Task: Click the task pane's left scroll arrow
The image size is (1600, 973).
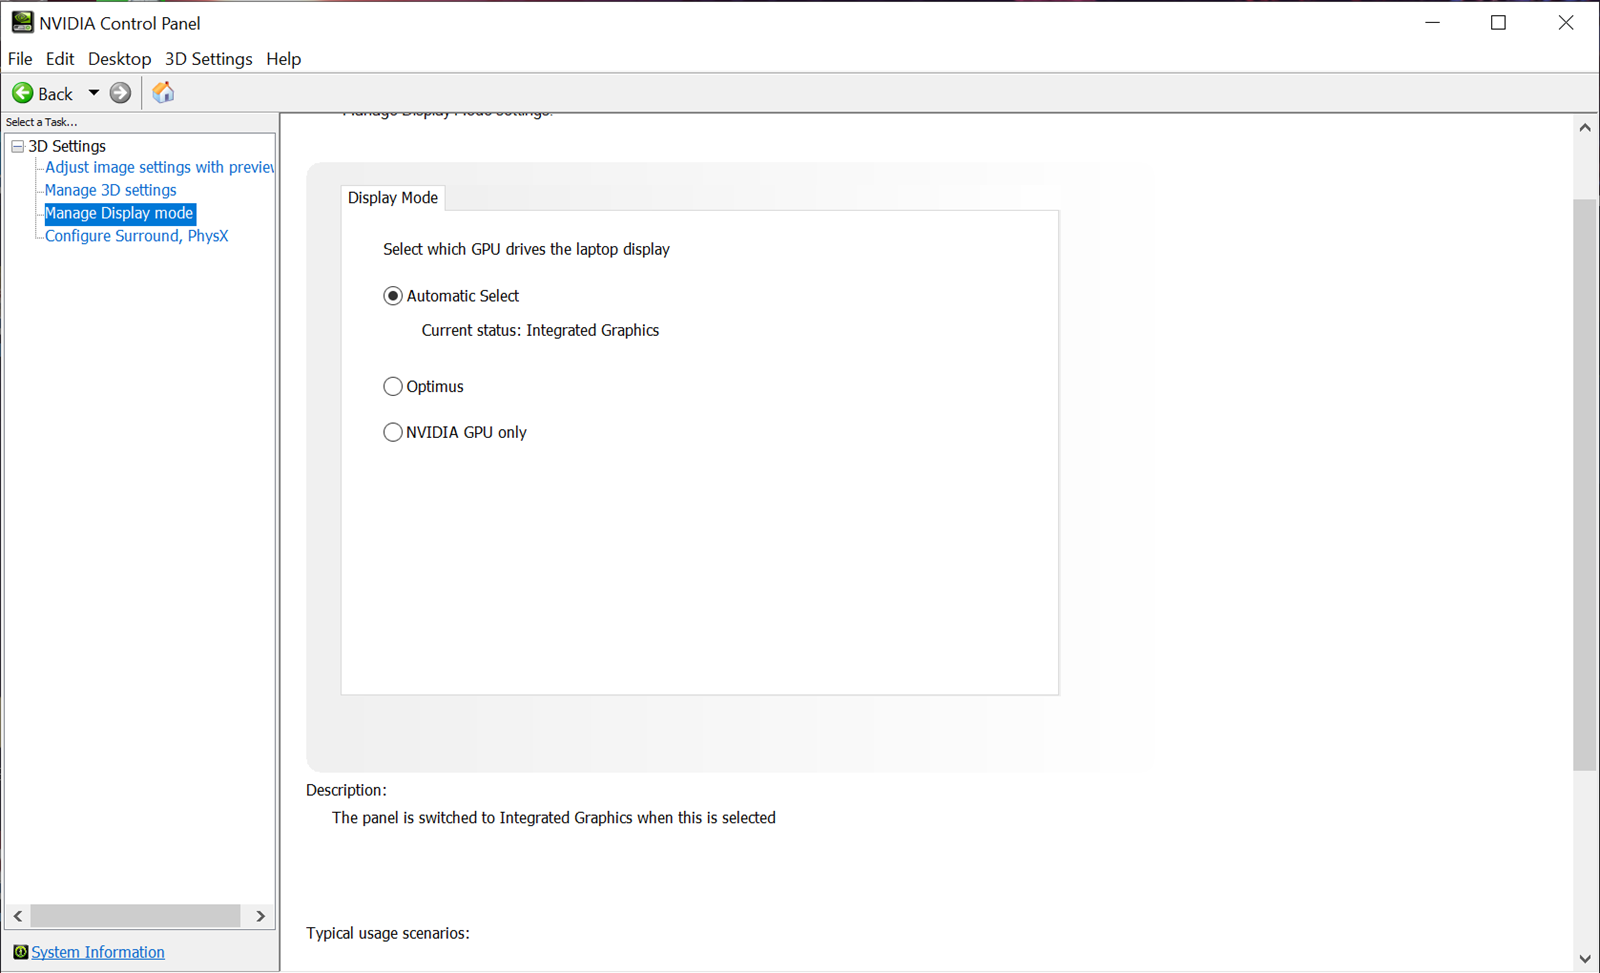Action: tap(18, 916)
